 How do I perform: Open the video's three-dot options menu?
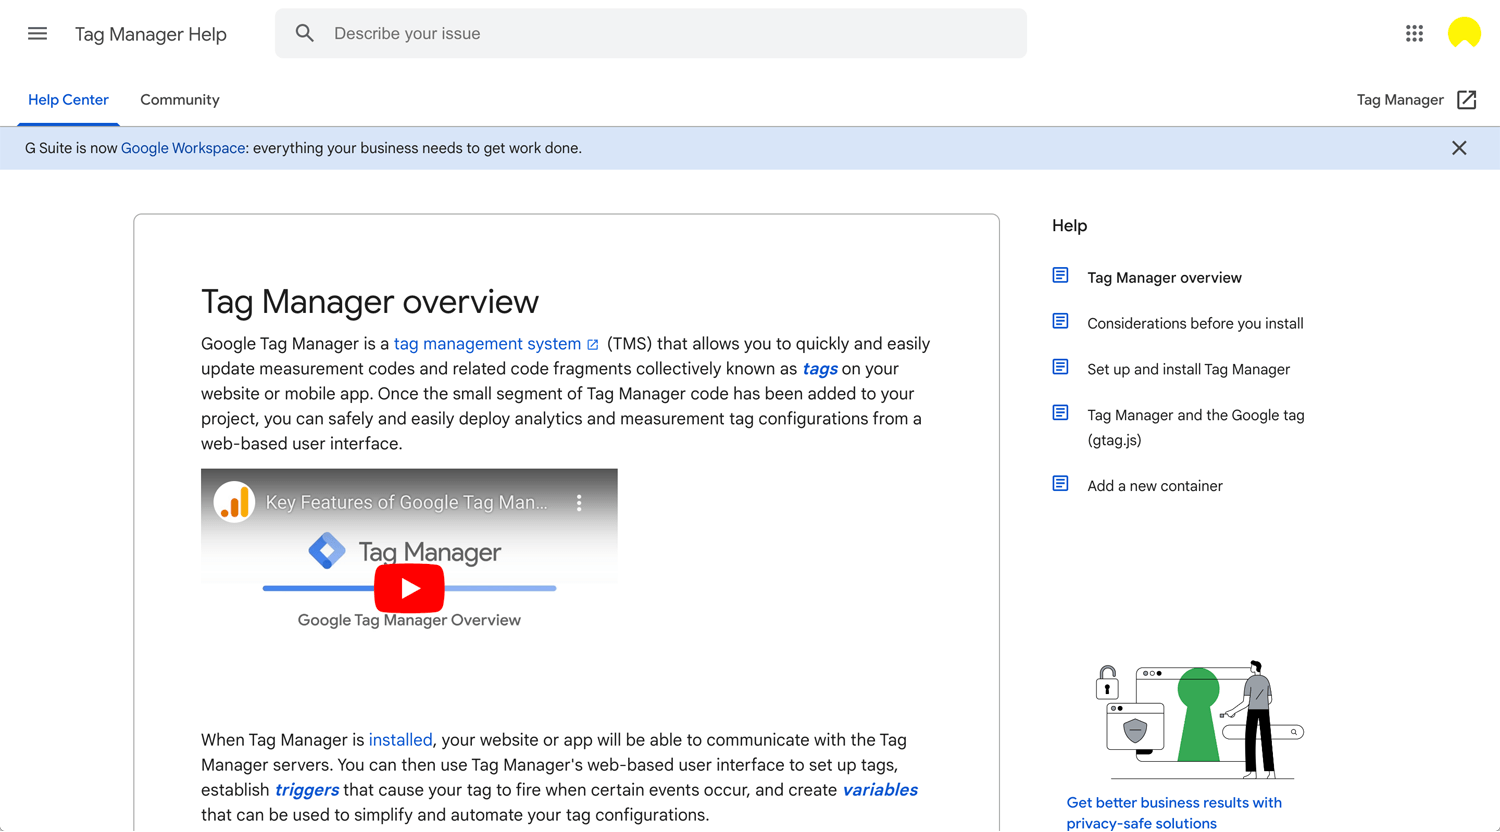pos(579,503)
